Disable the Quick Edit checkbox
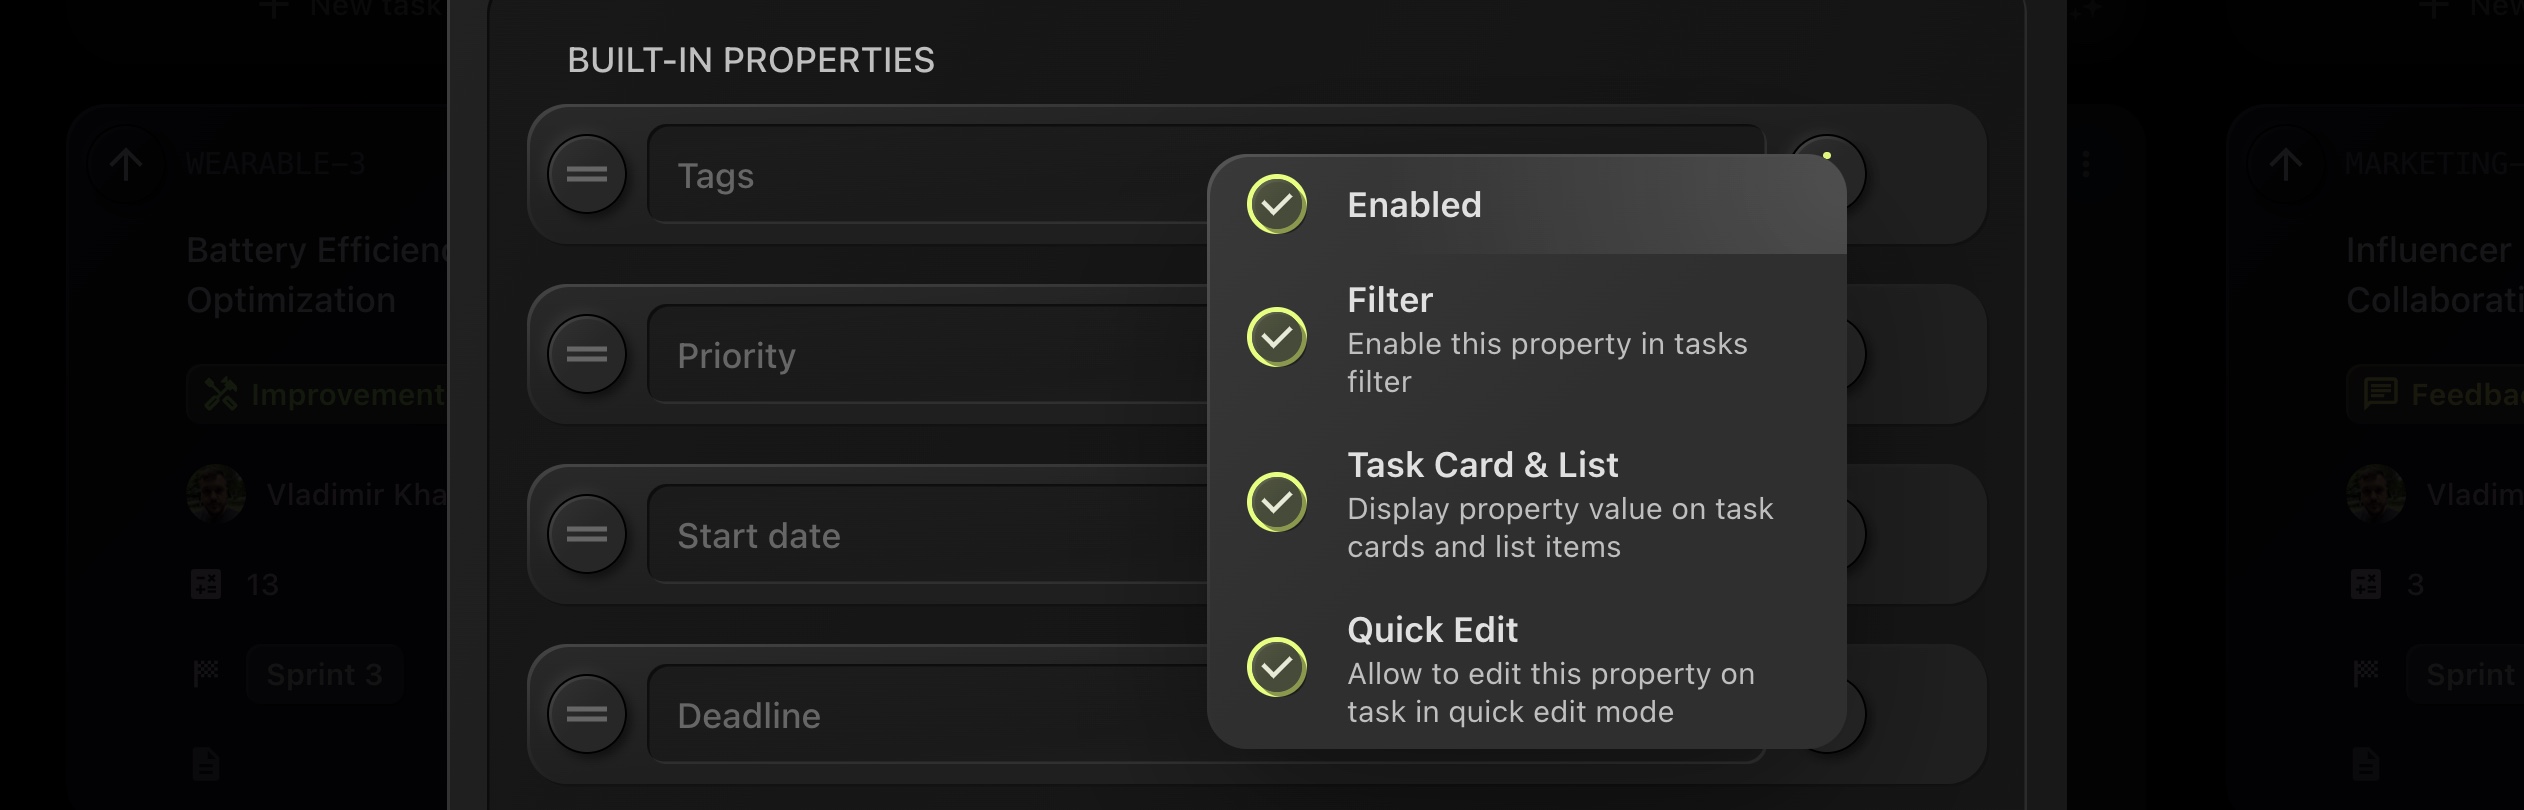 point(1277,667)
